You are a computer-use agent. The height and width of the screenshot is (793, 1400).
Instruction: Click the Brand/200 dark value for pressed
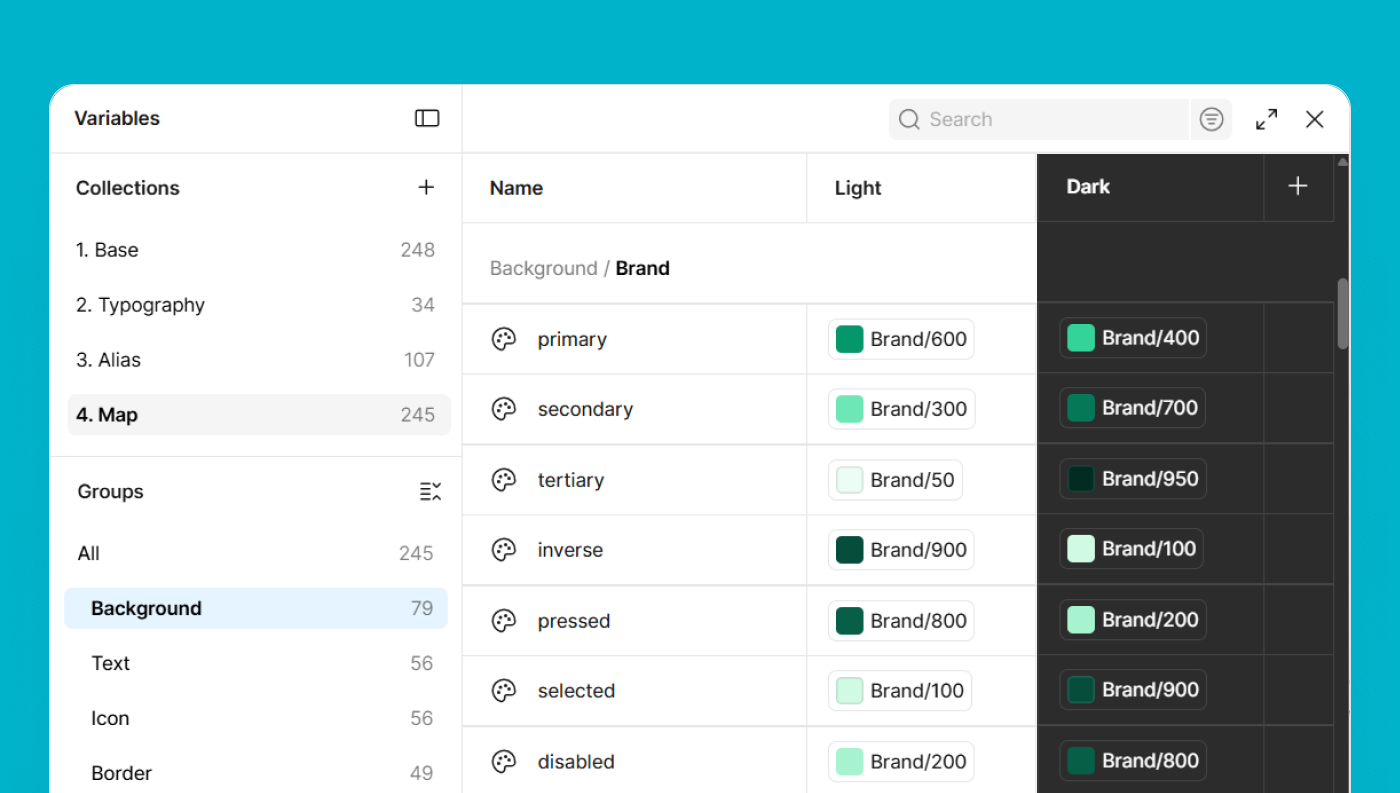coord(1133,620)
